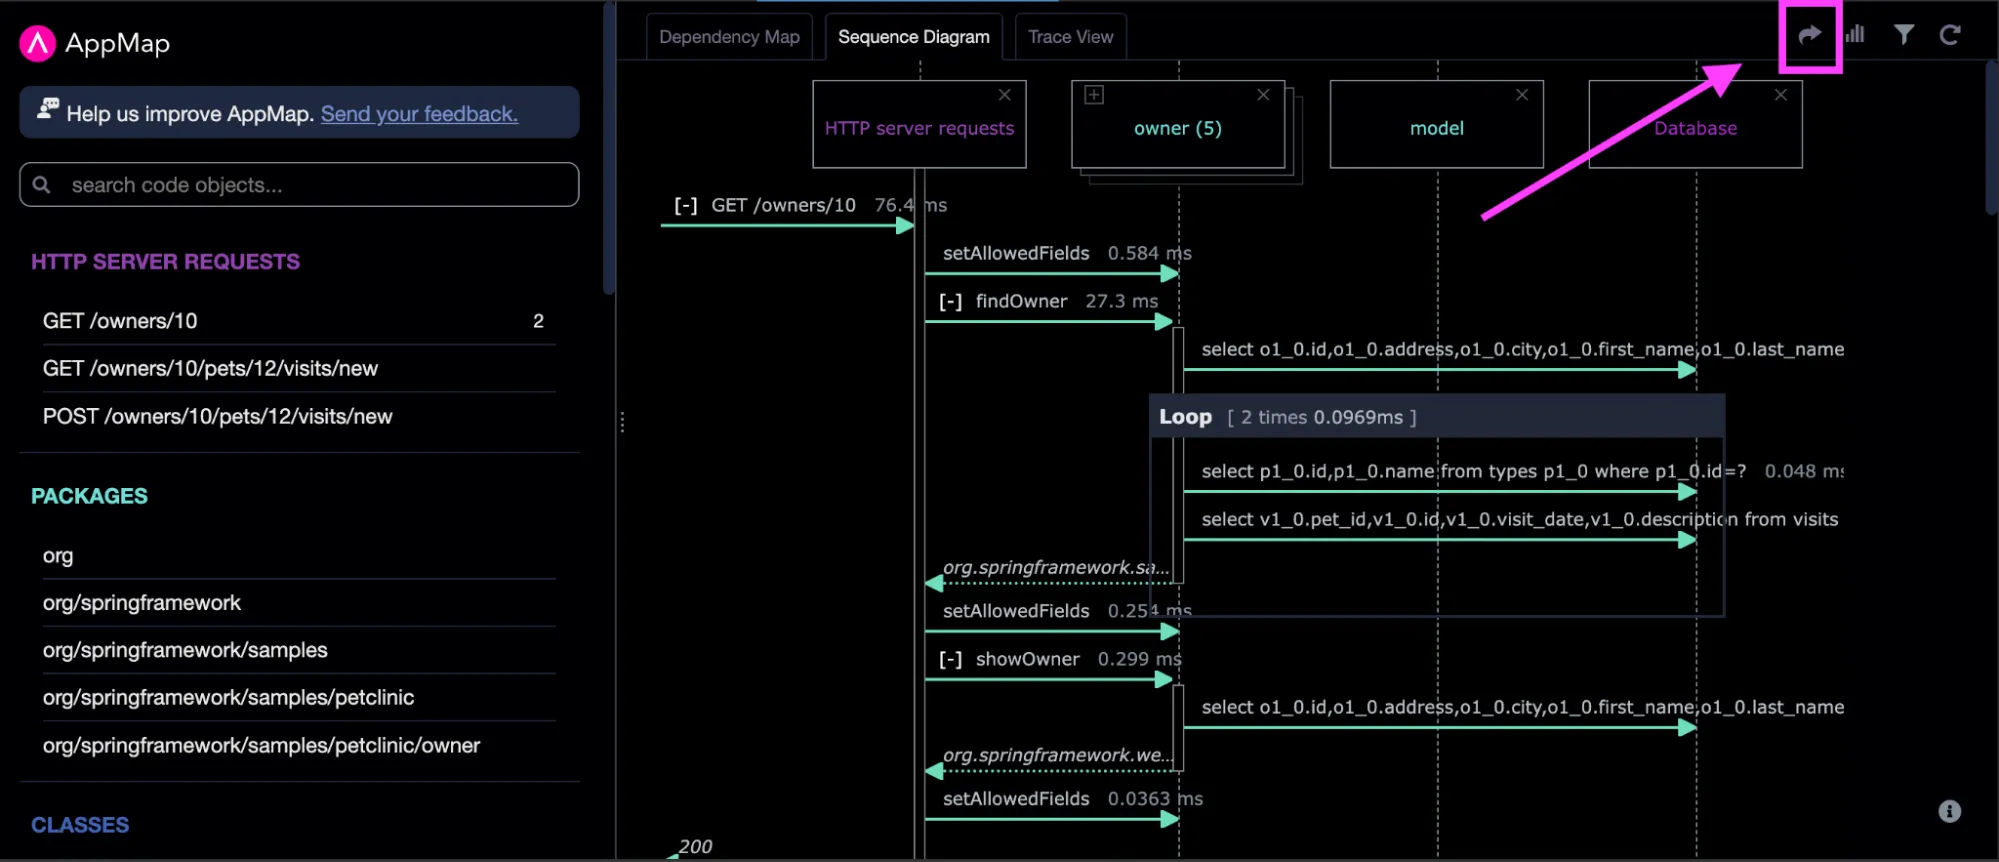Open the Trace View tab
Screen dimensions: 1999x862
(x=1070, y=37)
